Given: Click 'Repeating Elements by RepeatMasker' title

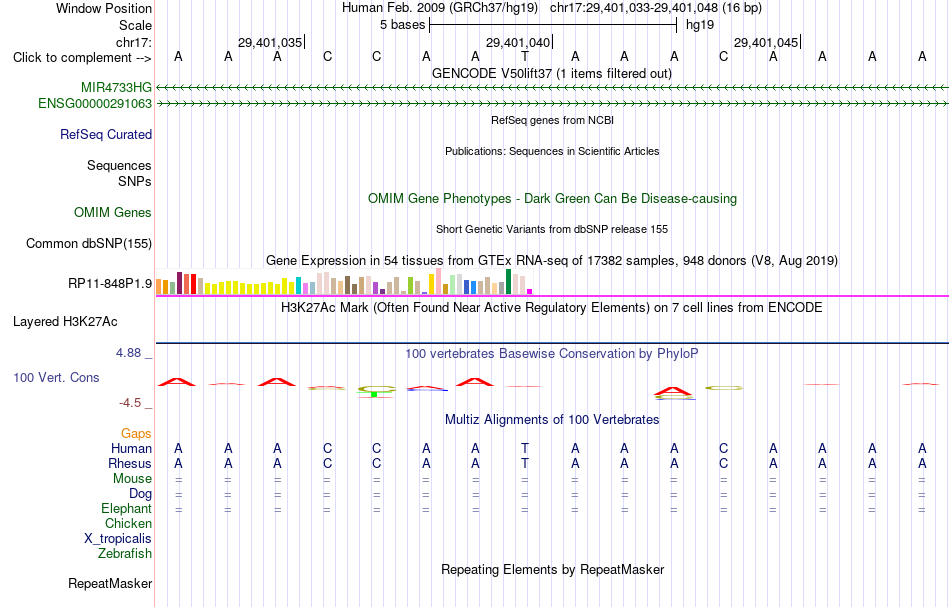Looking at the screenshot, I should [x=553, y=569].
